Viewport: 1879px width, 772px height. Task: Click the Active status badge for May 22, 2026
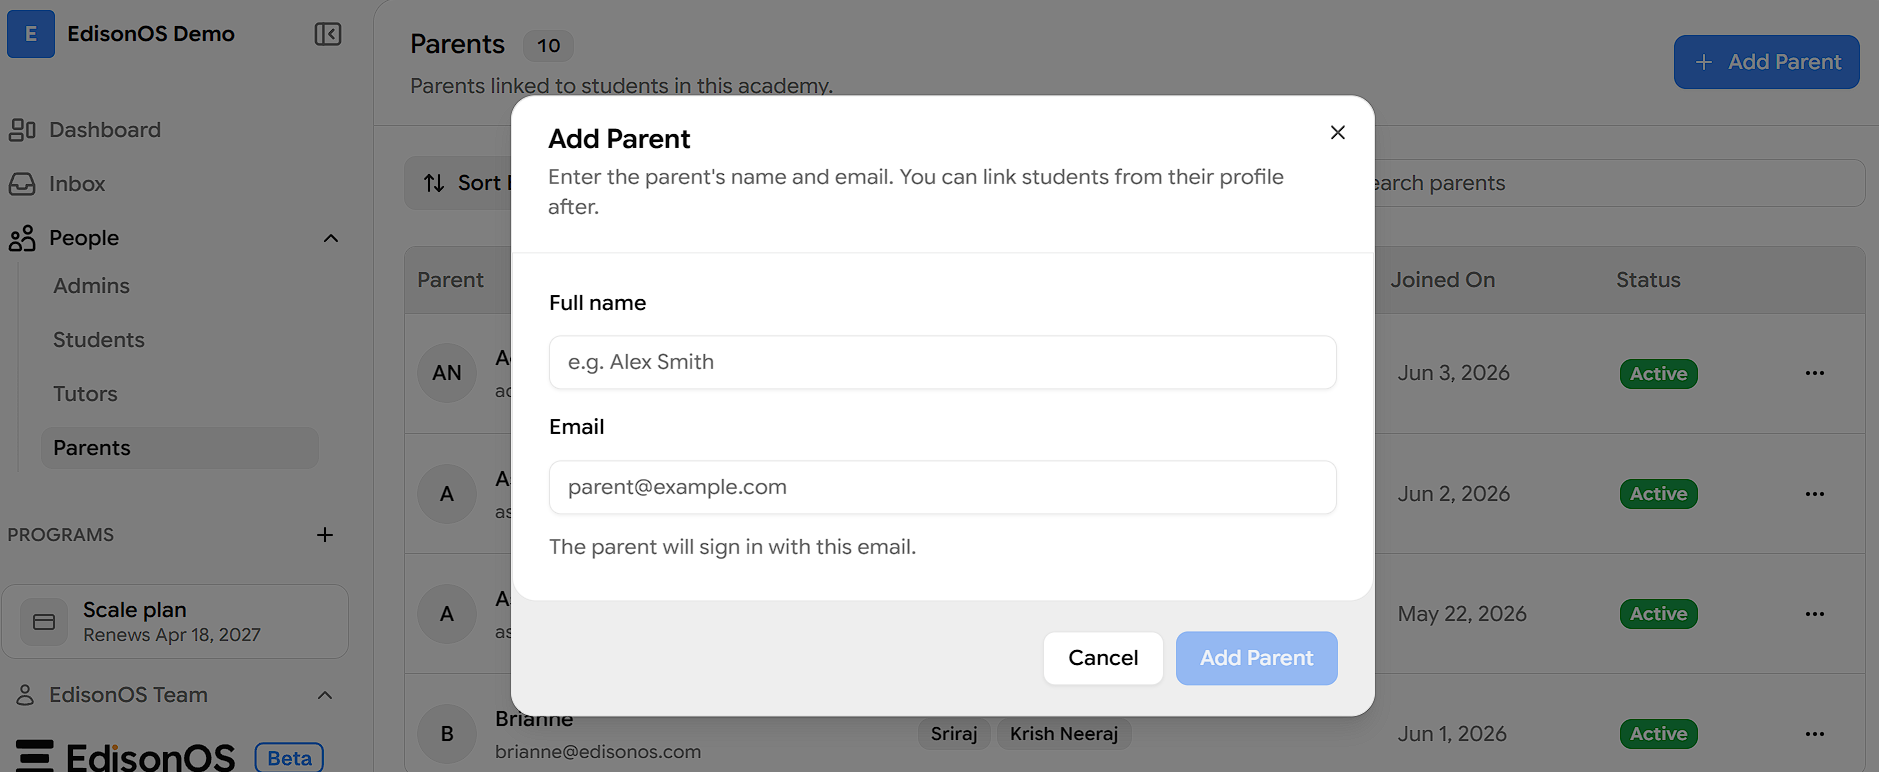[1658, 614]
